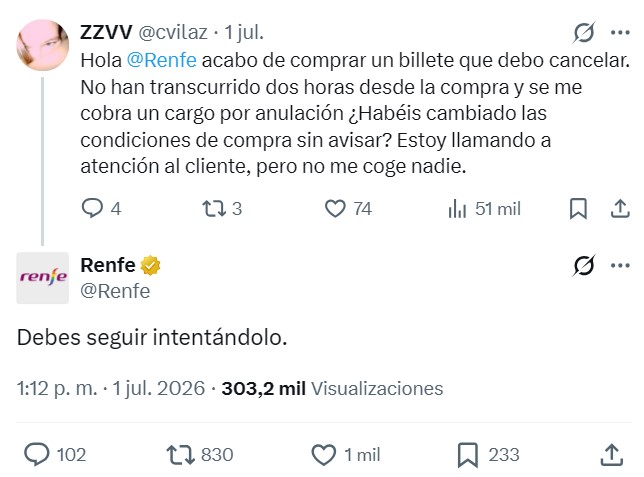Share the ZZVV tweet
The image size is (644, 477).
pos(620,208)
